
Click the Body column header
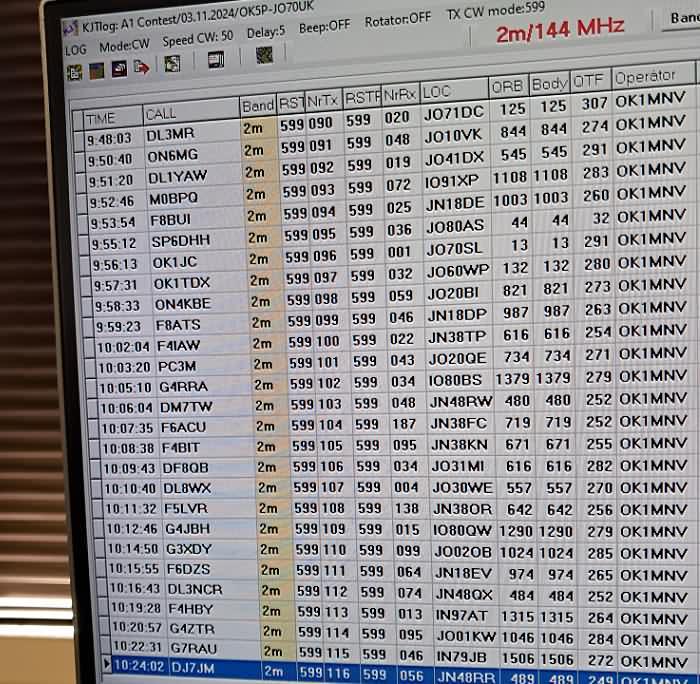tap(549, 84)
